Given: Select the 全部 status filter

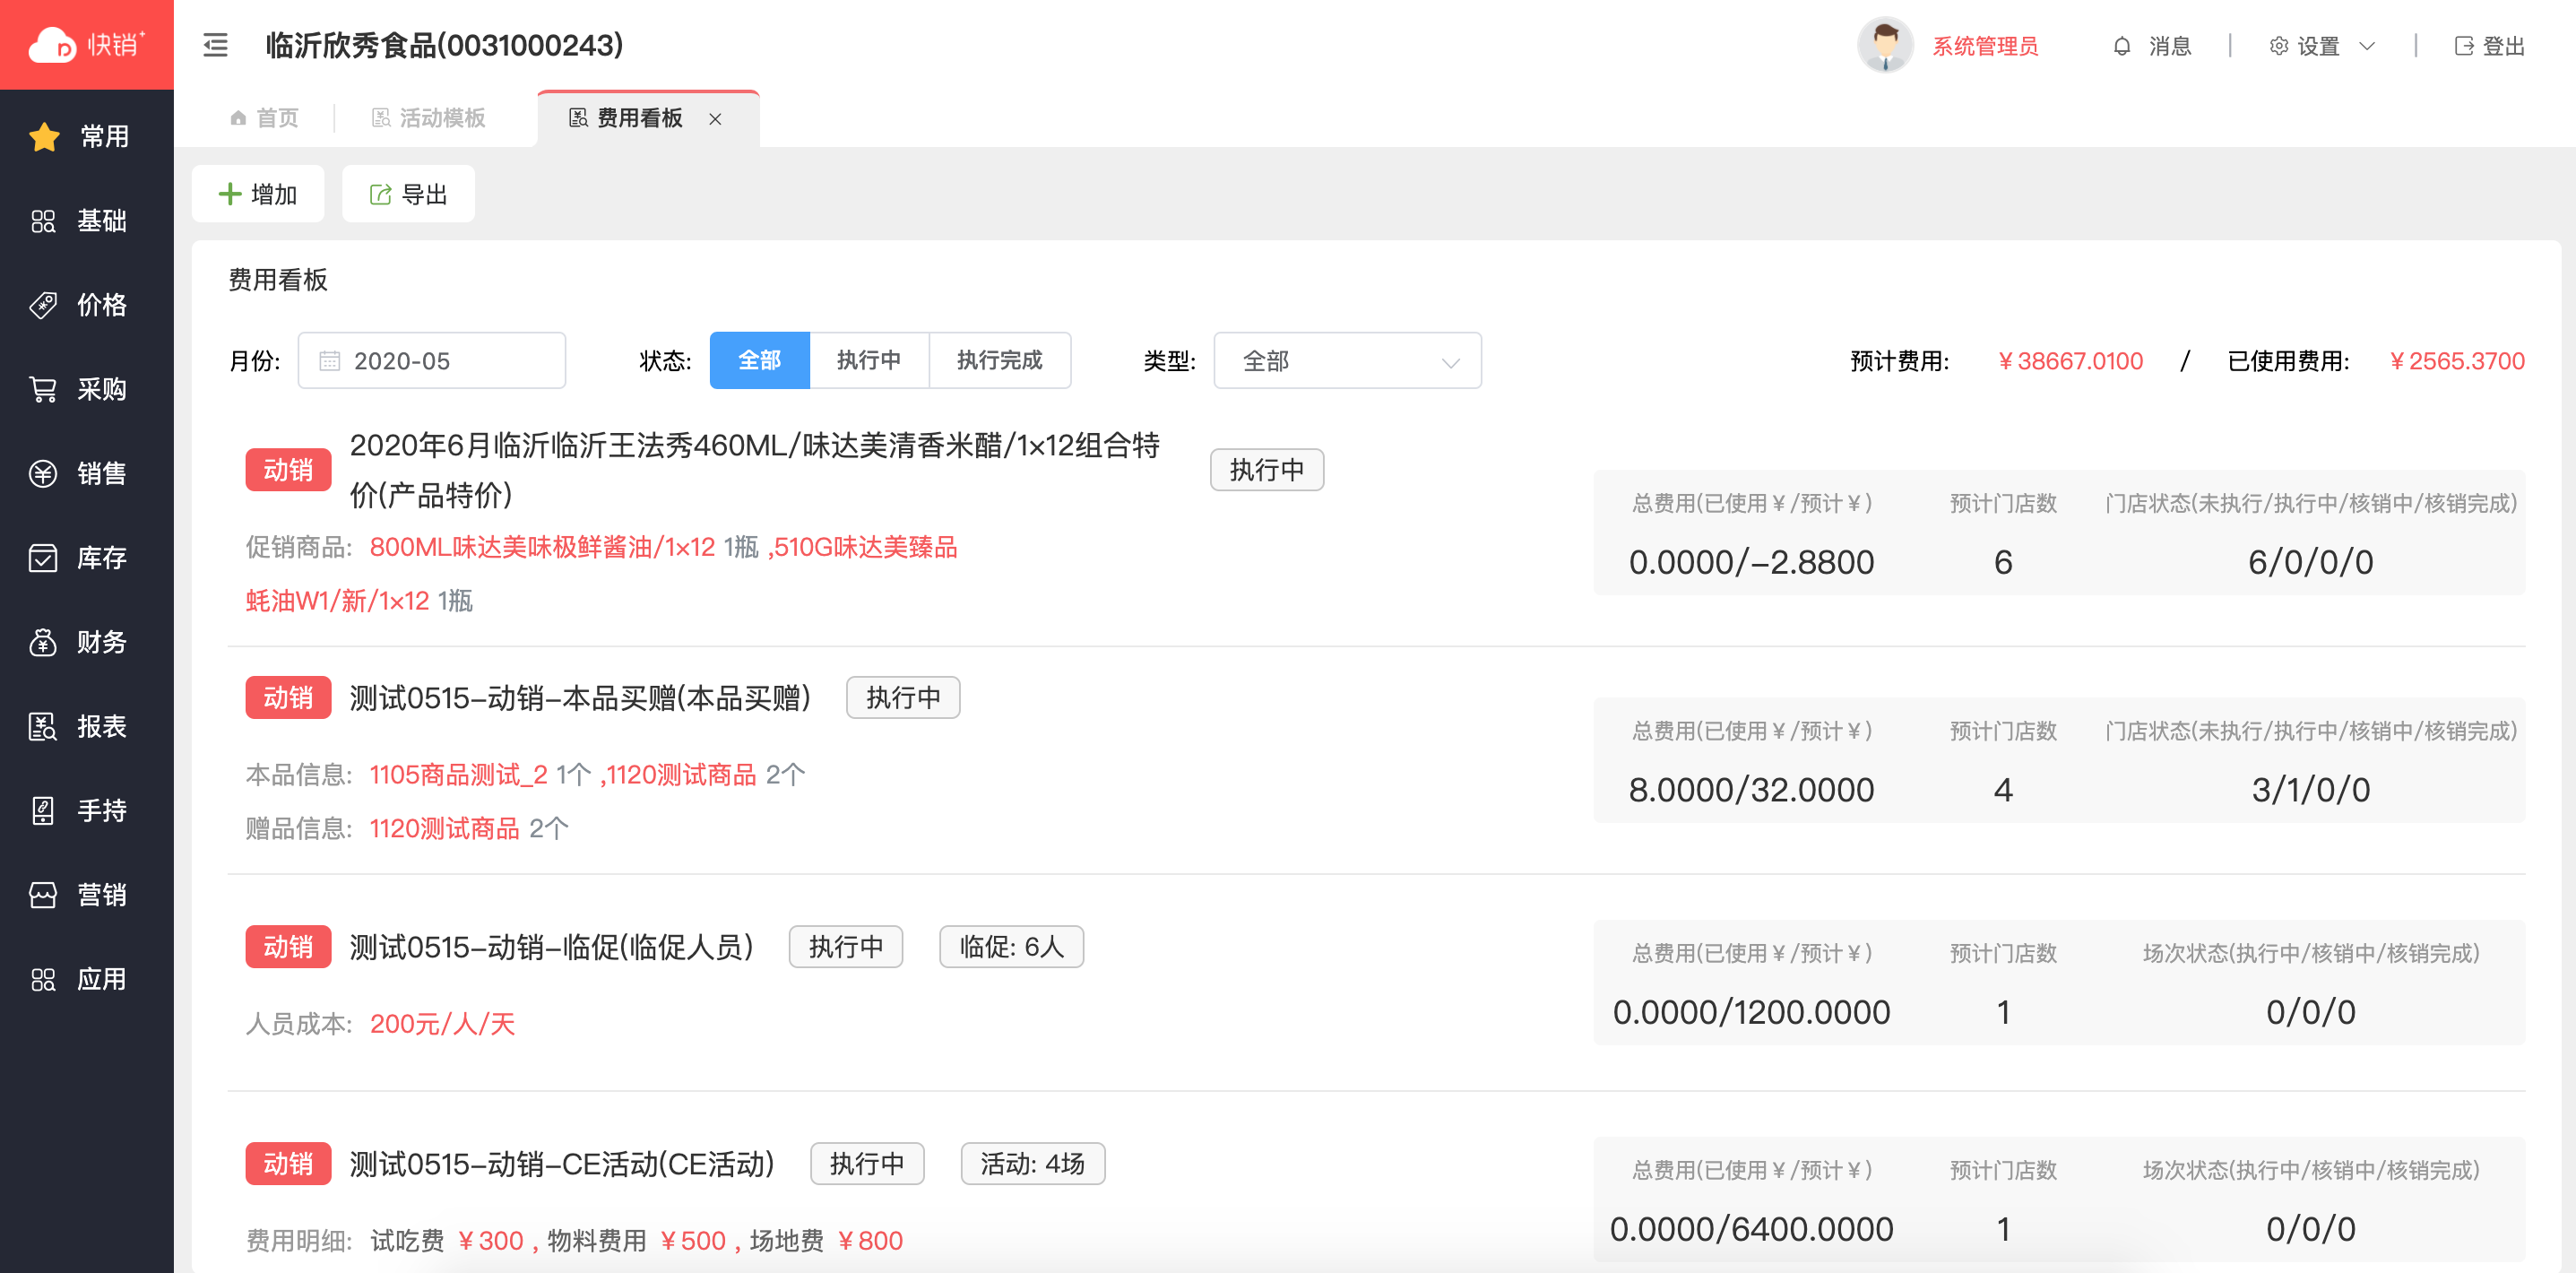Looking at the screenshot, I should (759, 360).
